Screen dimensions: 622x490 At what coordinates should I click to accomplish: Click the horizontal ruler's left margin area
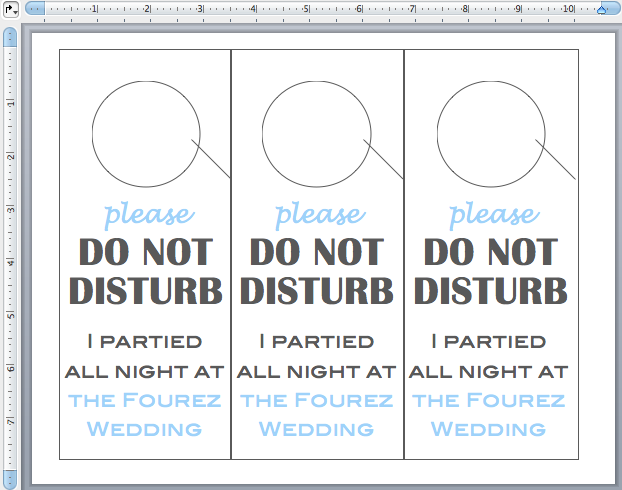(35, 8)
